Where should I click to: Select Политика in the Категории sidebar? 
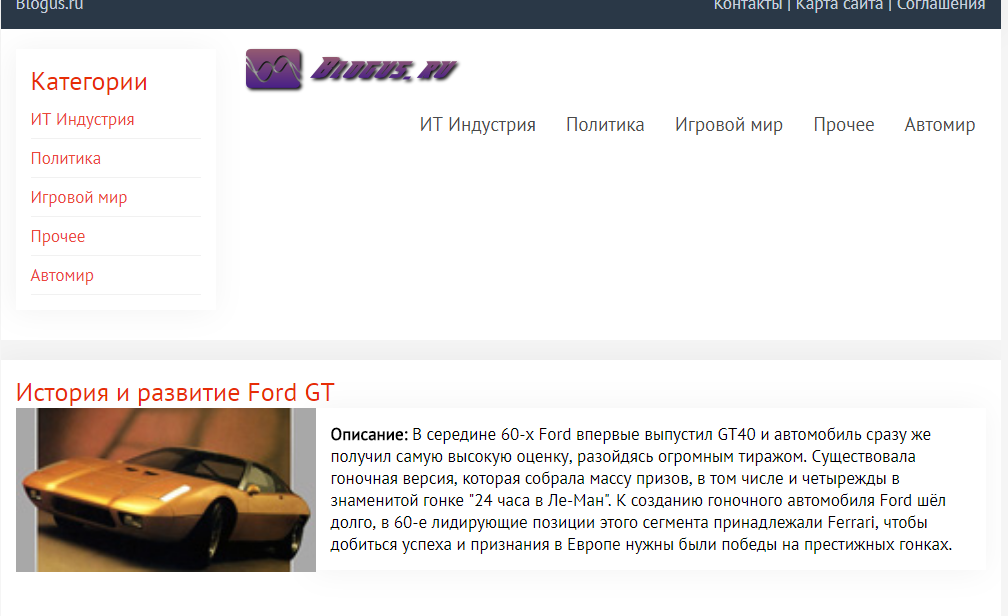point(66,158)
